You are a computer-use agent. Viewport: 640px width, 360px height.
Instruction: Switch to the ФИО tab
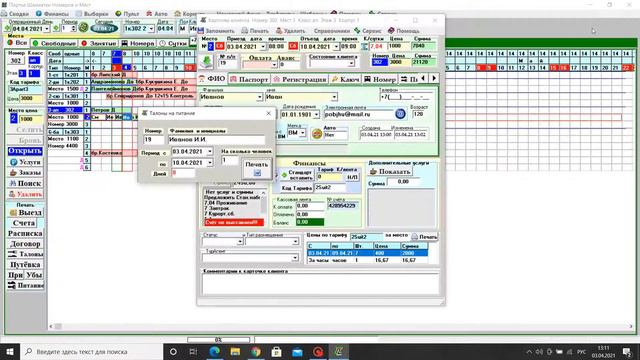[211, 79]
